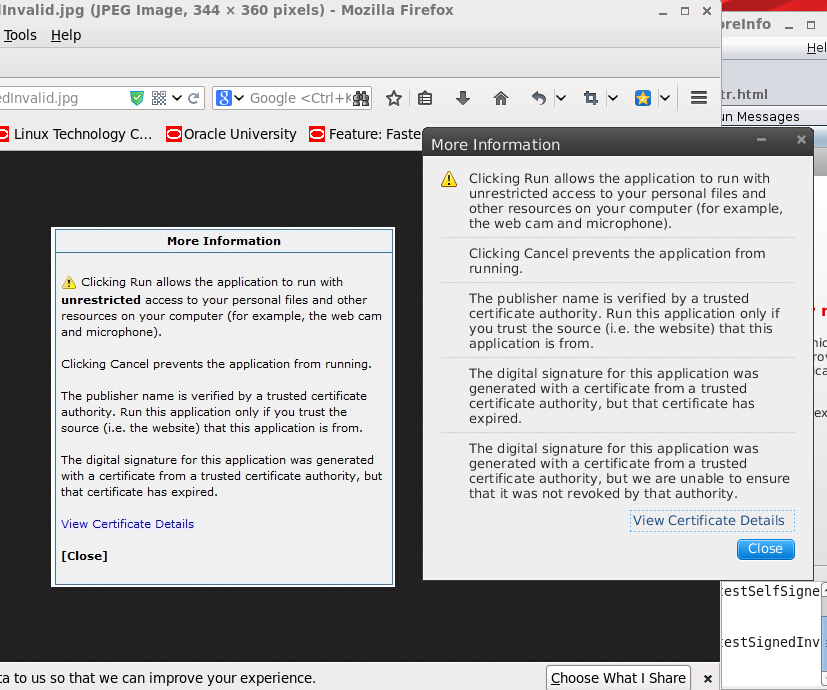The width and height of the screenshot is (827, 690).
Task: Open the Tools menu
Action: (x=20, y=35)
